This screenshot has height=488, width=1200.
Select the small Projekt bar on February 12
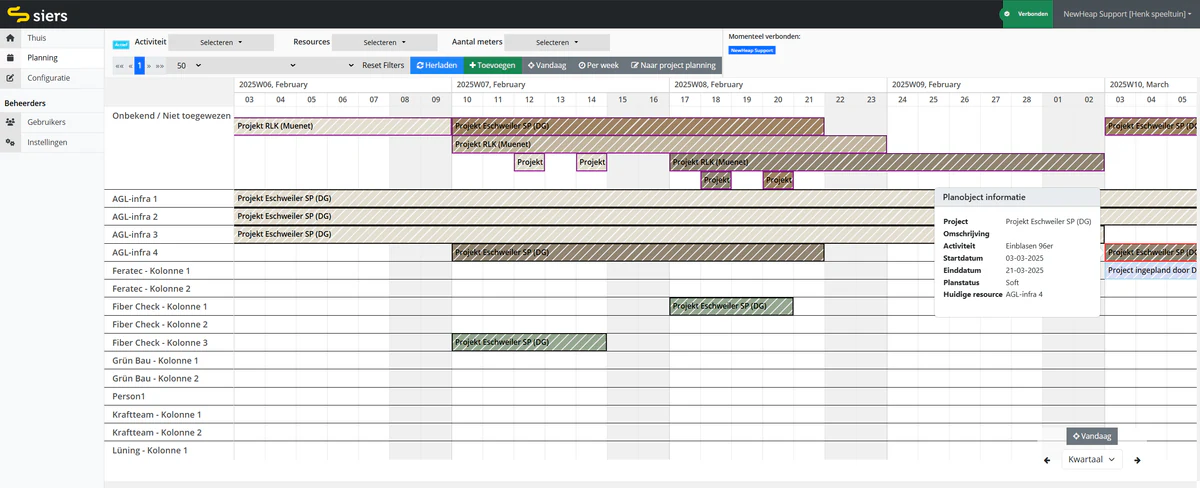coord(529,162)
